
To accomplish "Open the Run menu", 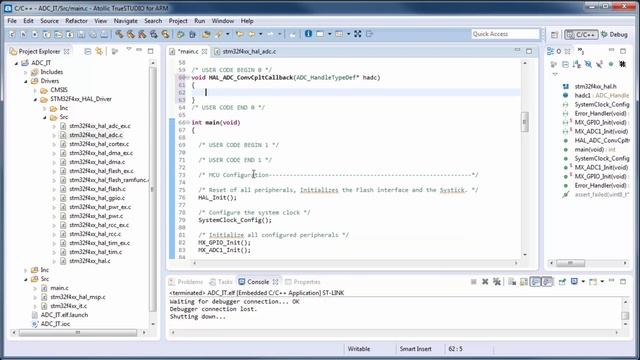I will click(200, 21).
